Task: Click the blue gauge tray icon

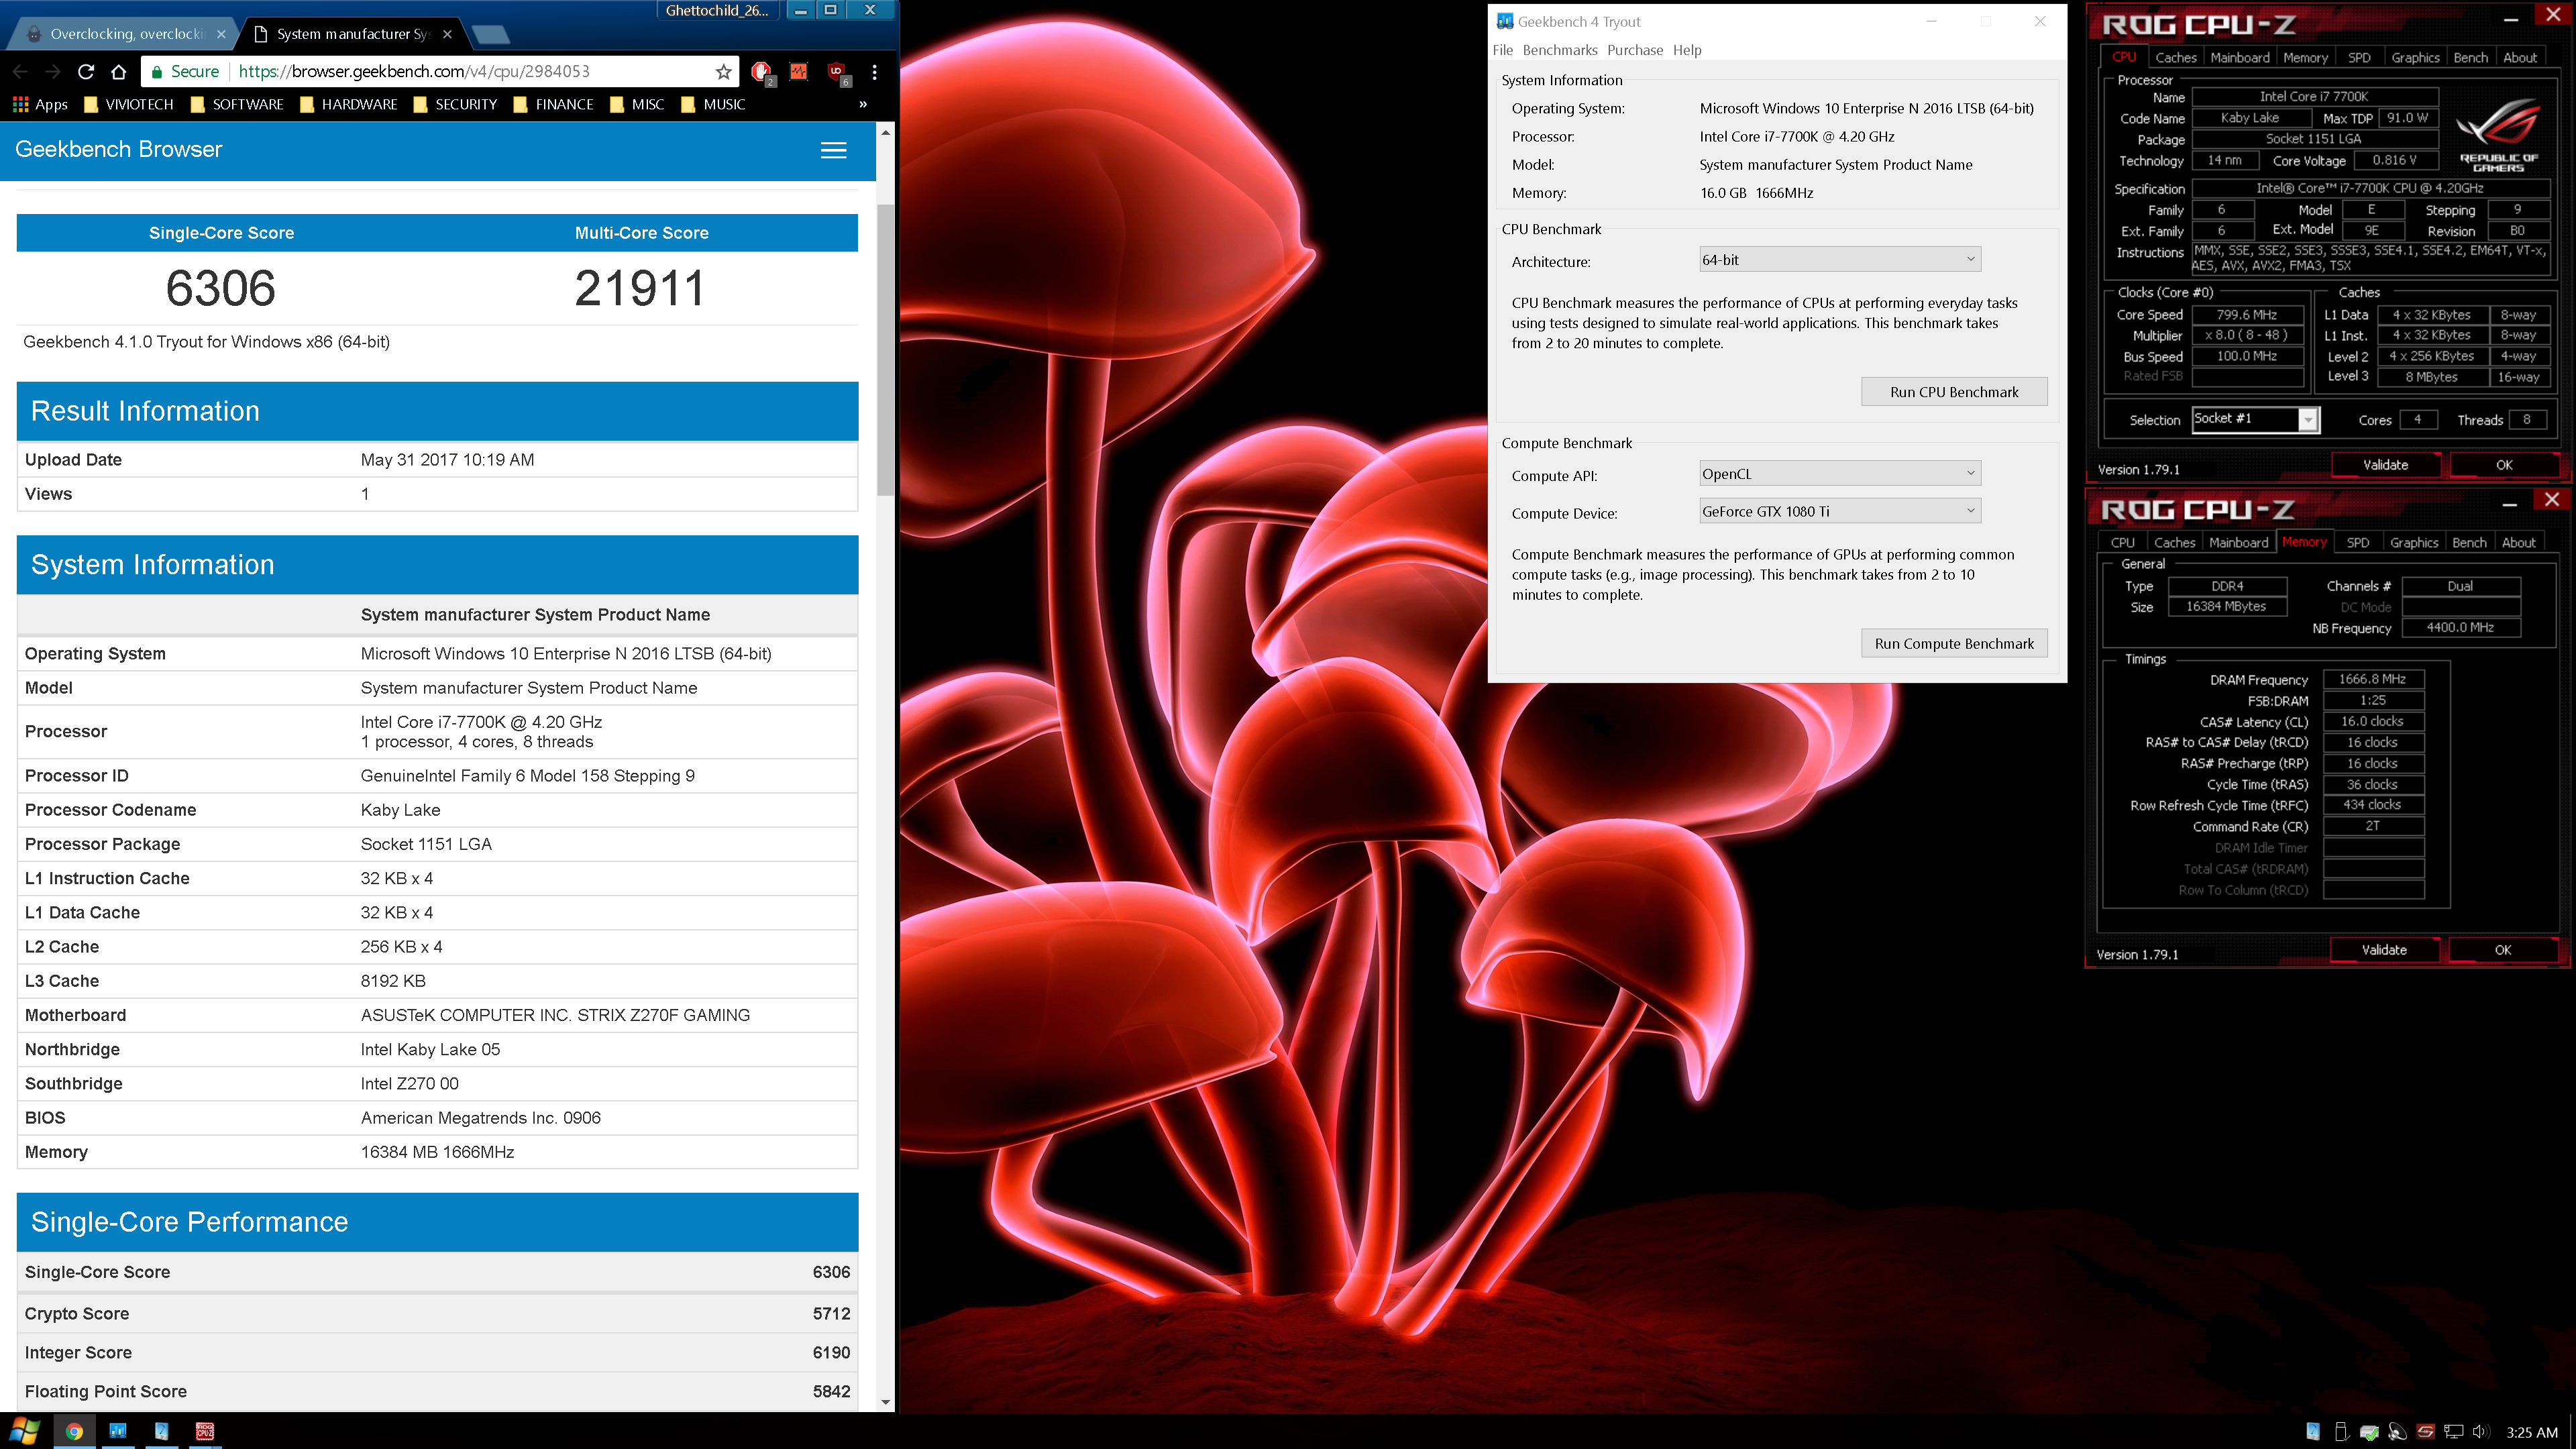Action: [2312, 1432]
